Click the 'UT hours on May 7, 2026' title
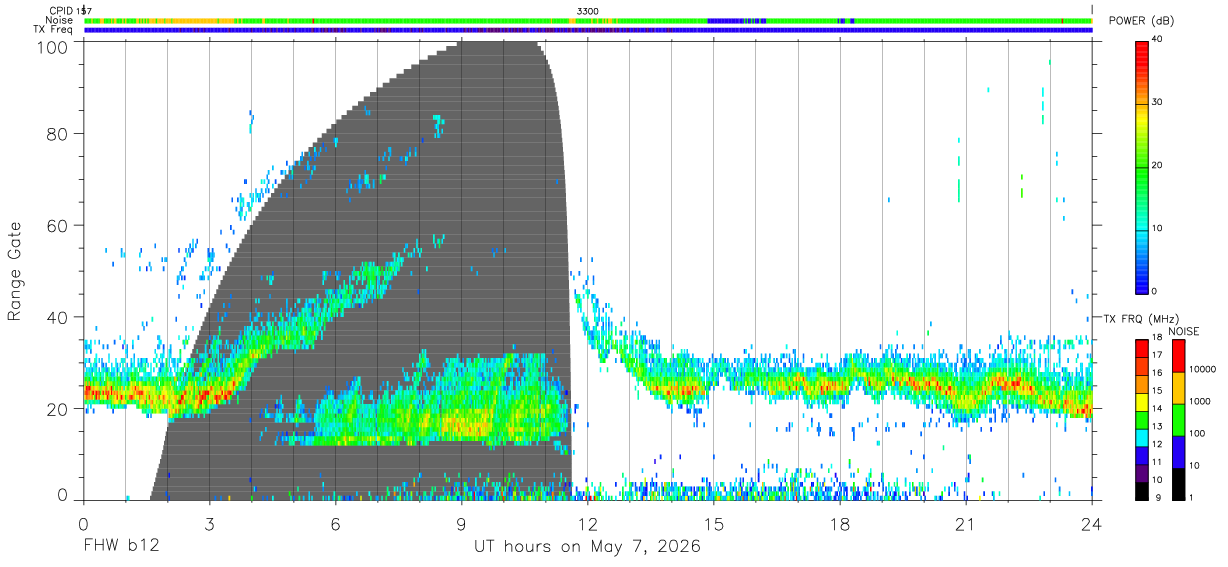The image size is (1228, 567). [588, 547]
